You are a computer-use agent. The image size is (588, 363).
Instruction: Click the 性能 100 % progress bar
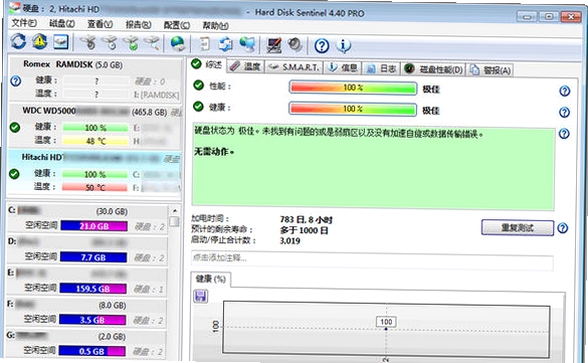(x=353, y=88)
